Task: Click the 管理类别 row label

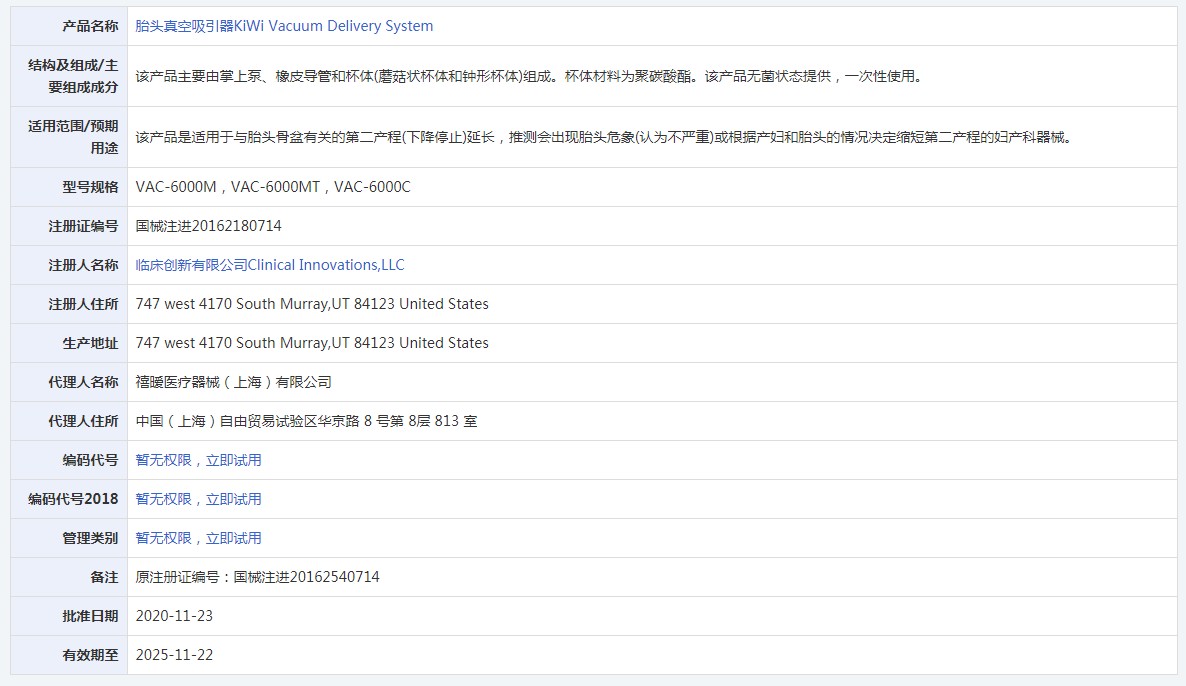Action: coord(90,538)
